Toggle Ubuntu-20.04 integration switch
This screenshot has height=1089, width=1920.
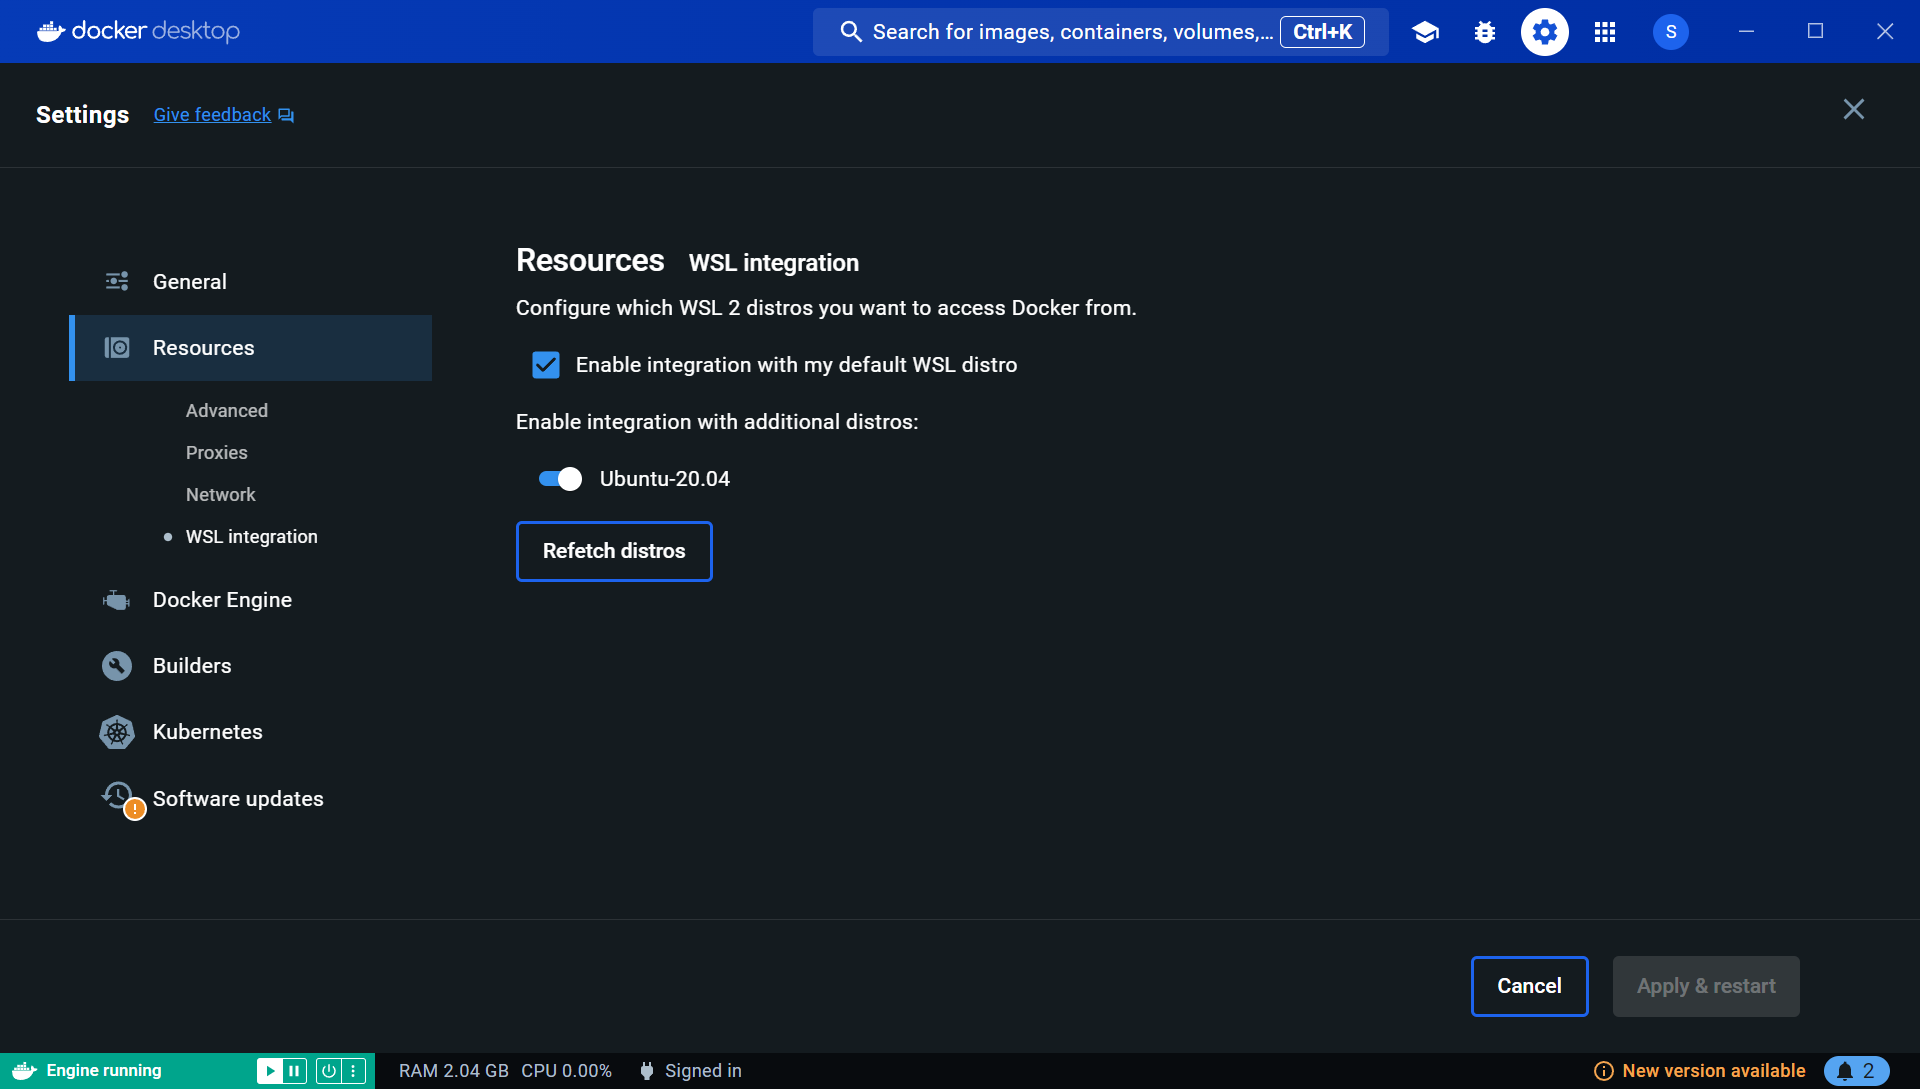click(560, 479)
